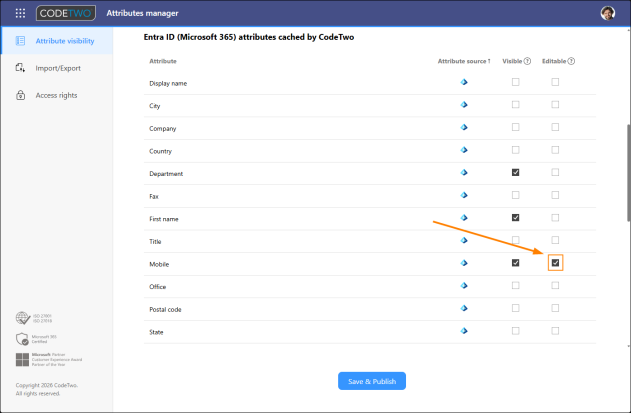631x413 pixels.
Task: Enable Editable for Fax
Action: click(x=555, y=195)
